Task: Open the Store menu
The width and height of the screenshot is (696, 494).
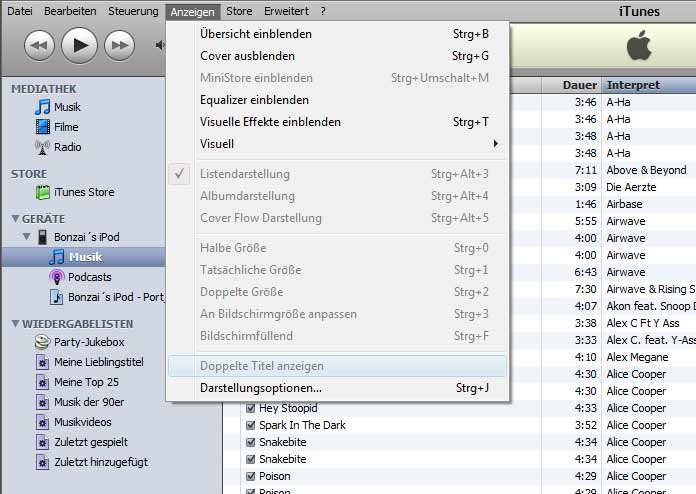Action: 239,11
